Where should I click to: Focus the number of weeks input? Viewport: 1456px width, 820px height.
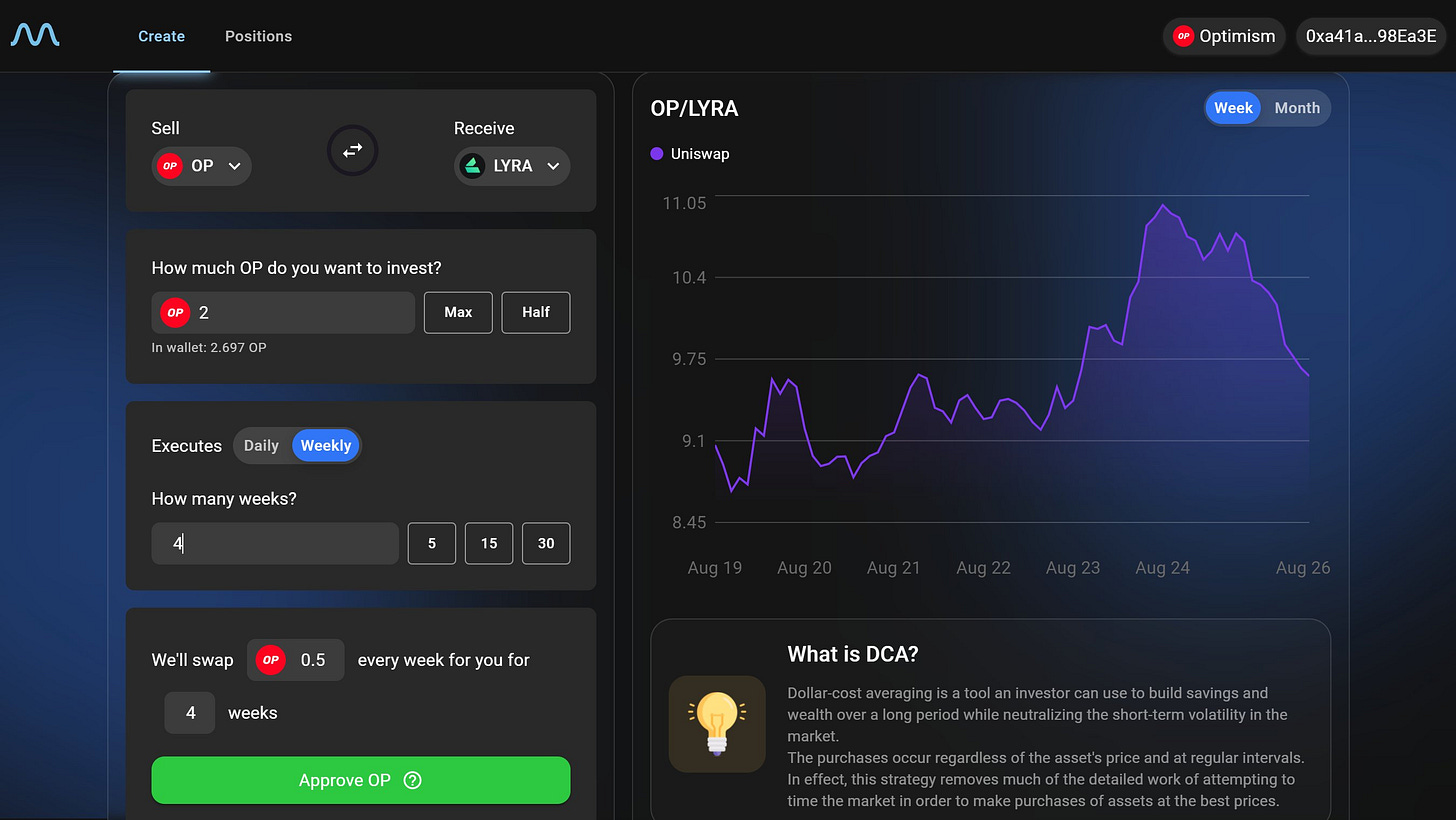(x=275, y=543)
